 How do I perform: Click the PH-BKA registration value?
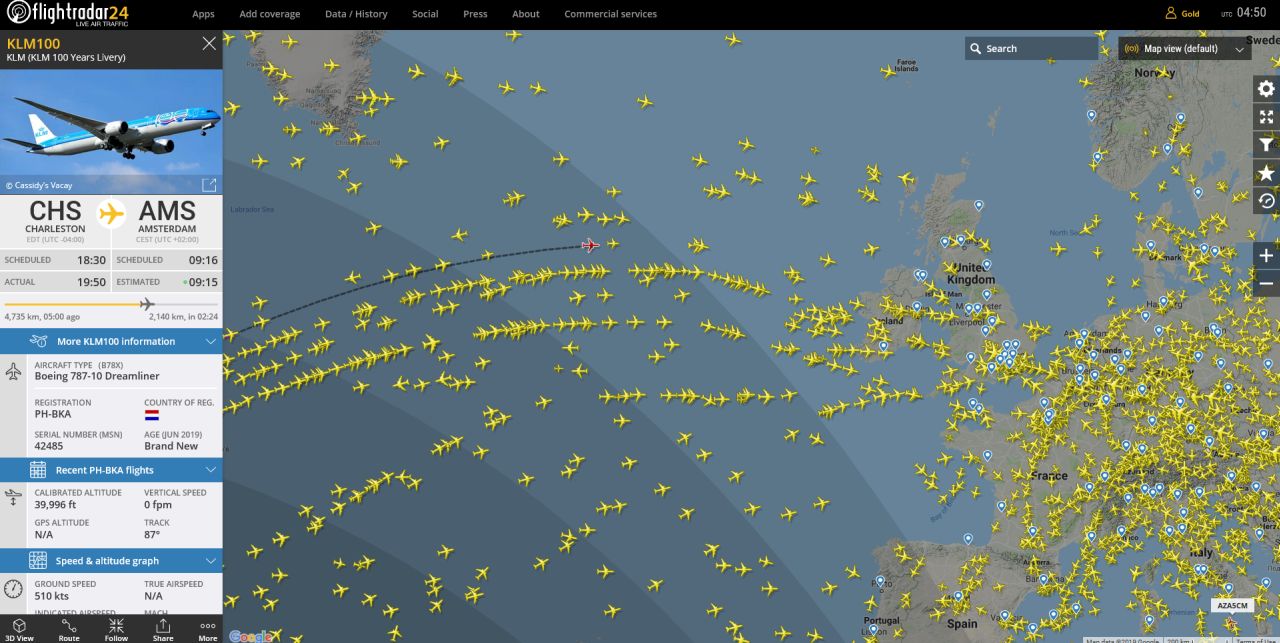click(x=53, y=414)
